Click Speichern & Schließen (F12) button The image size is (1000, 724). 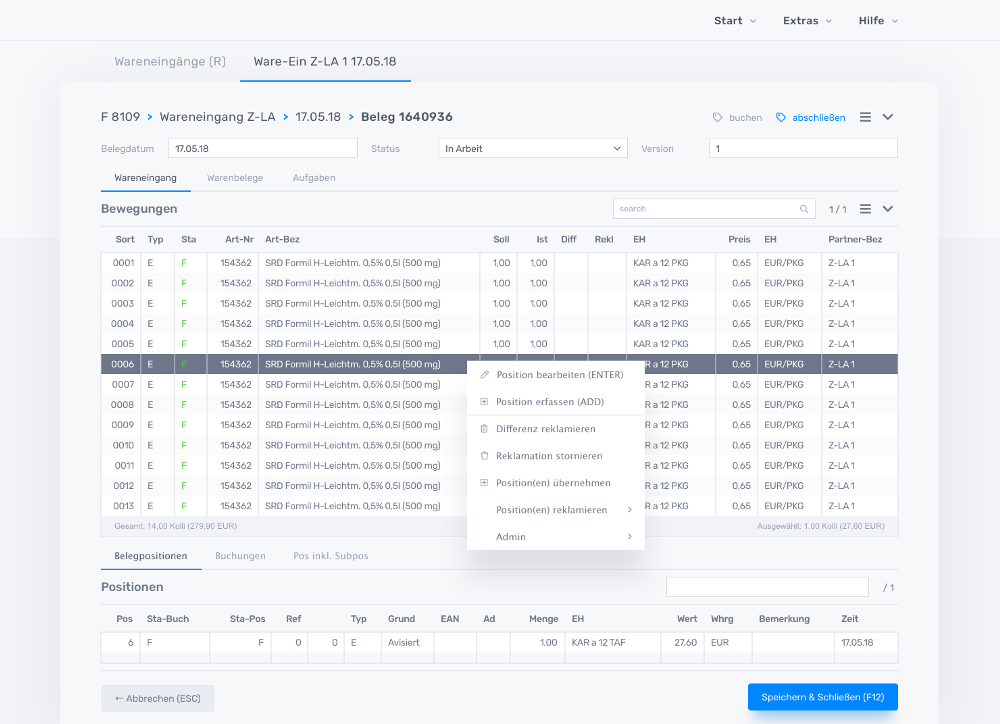[x=822, y=697]
